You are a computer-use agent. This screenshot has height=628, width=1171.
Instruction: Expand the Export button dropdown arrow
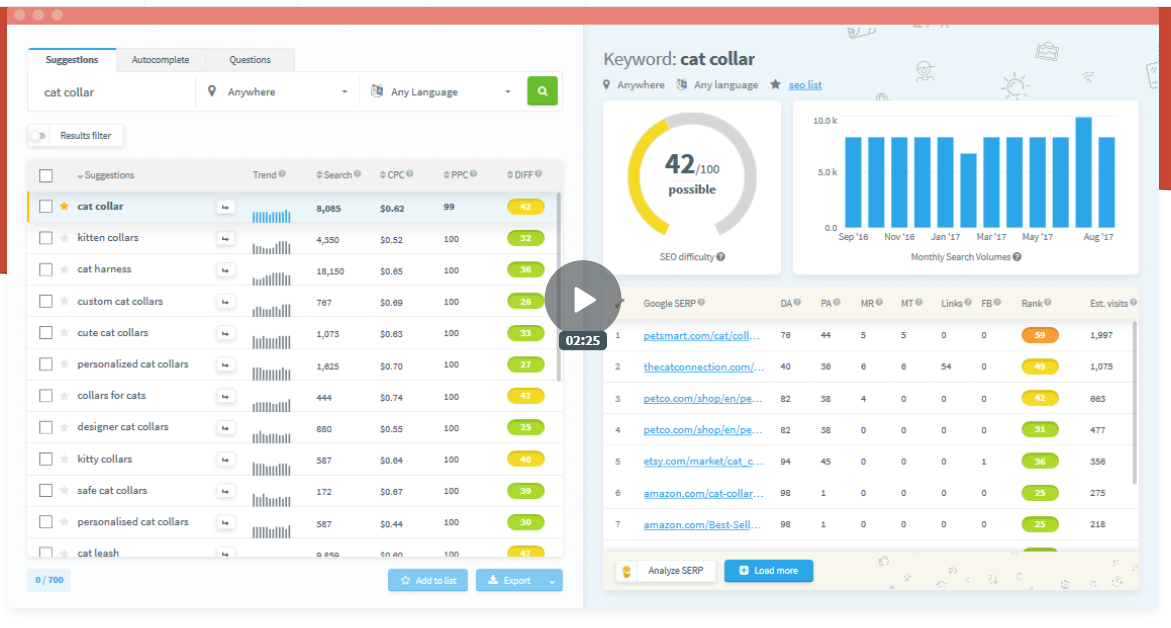pyautogui.click(x=553, y=580)
